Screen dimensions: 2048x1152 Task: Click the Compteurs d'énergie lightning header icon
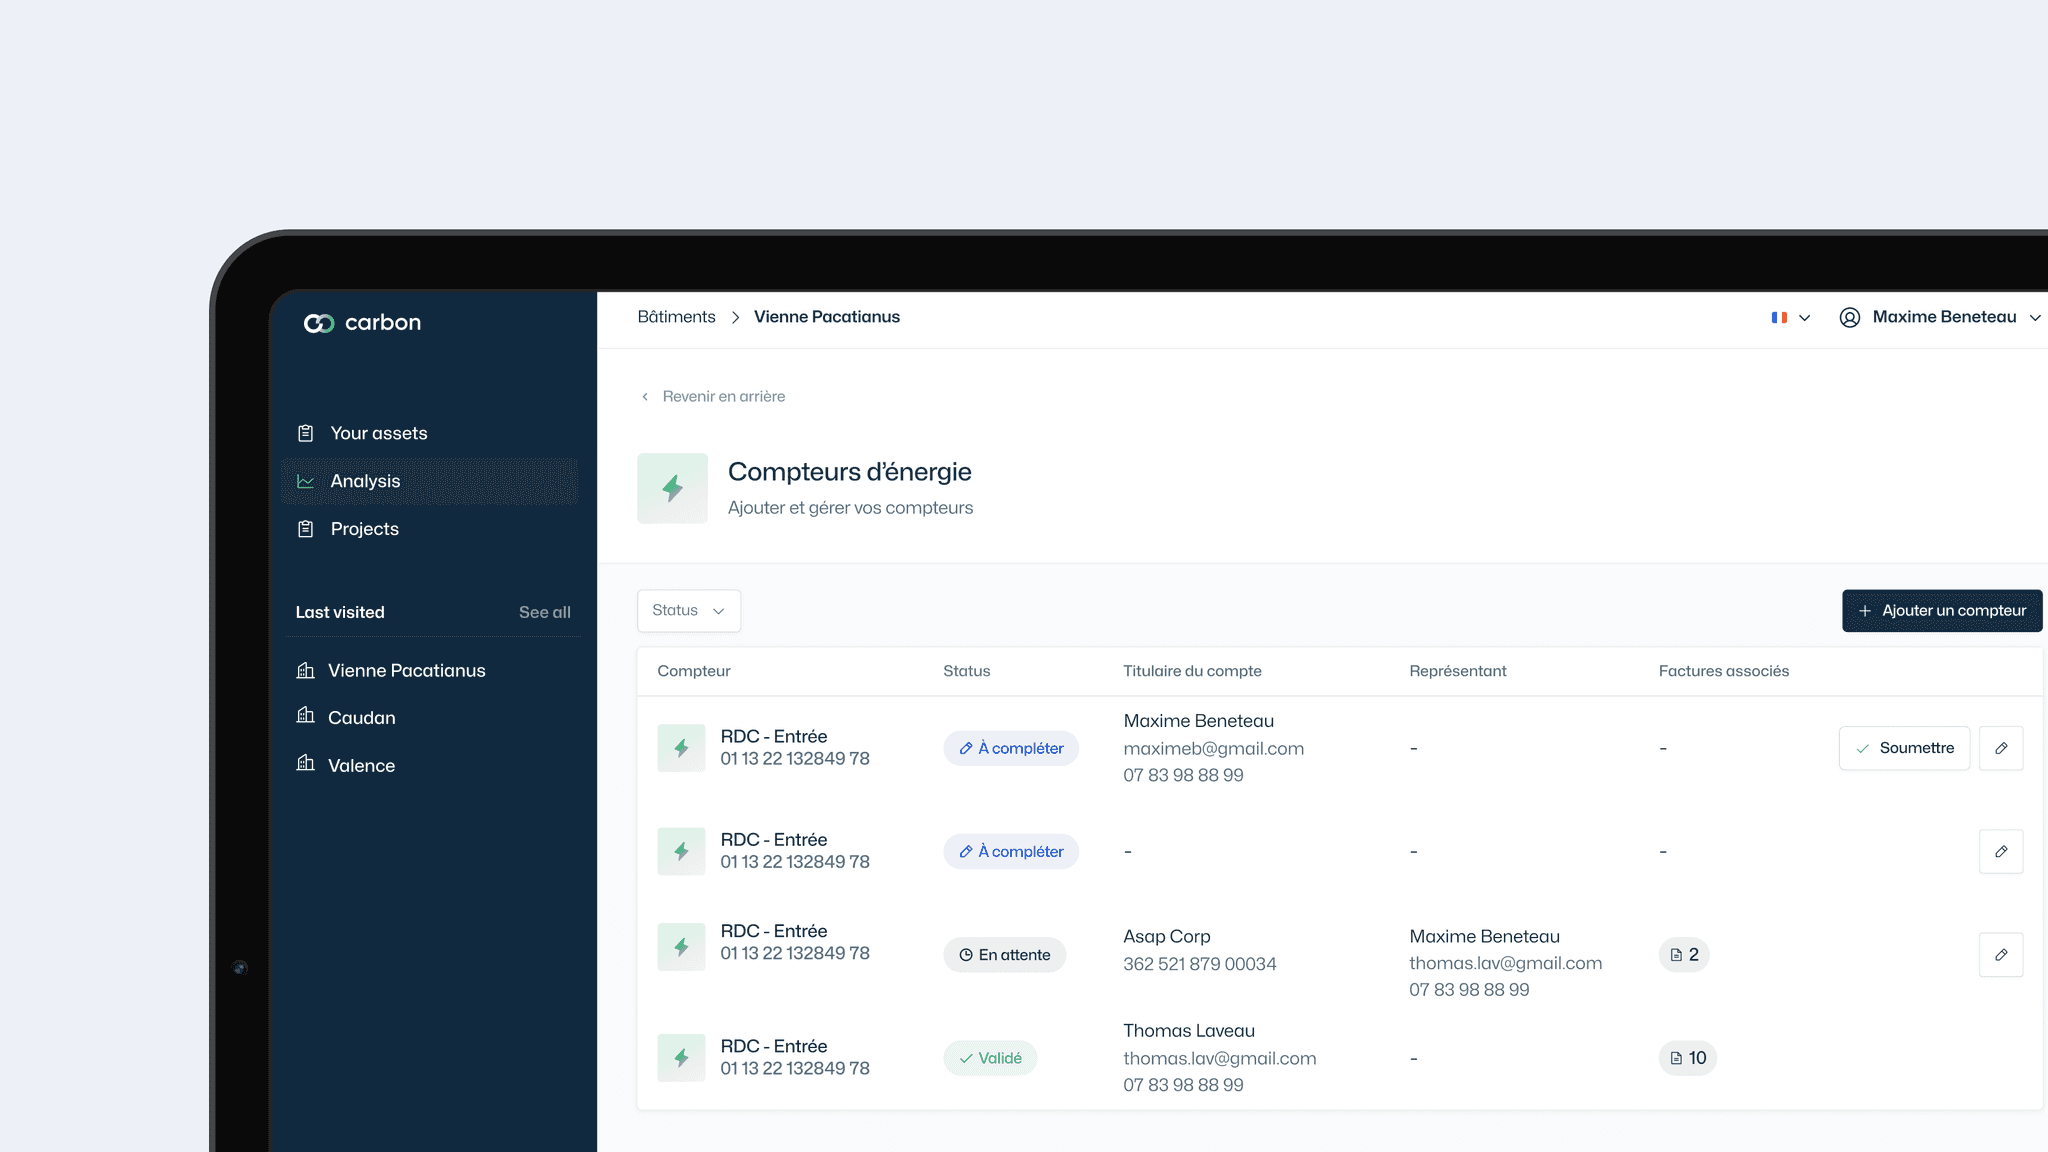click(672, 488)
